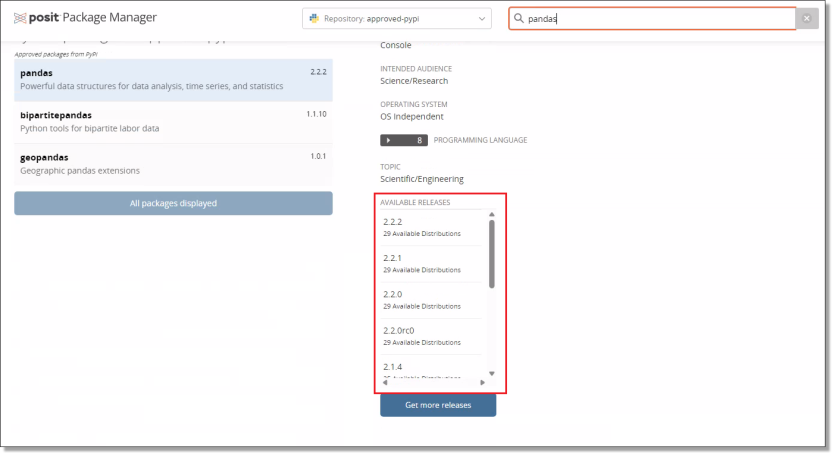
Task: Click the All packages displayed button
Action: pos(173,203)
